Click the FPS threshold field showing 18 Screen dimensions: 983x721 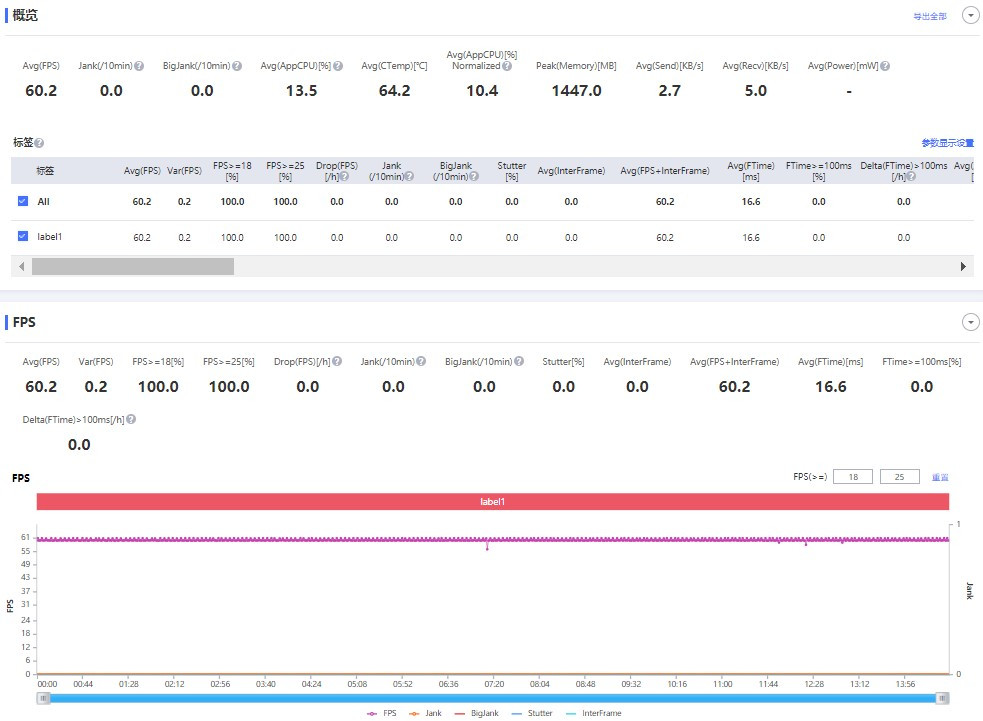pos(852,477)
